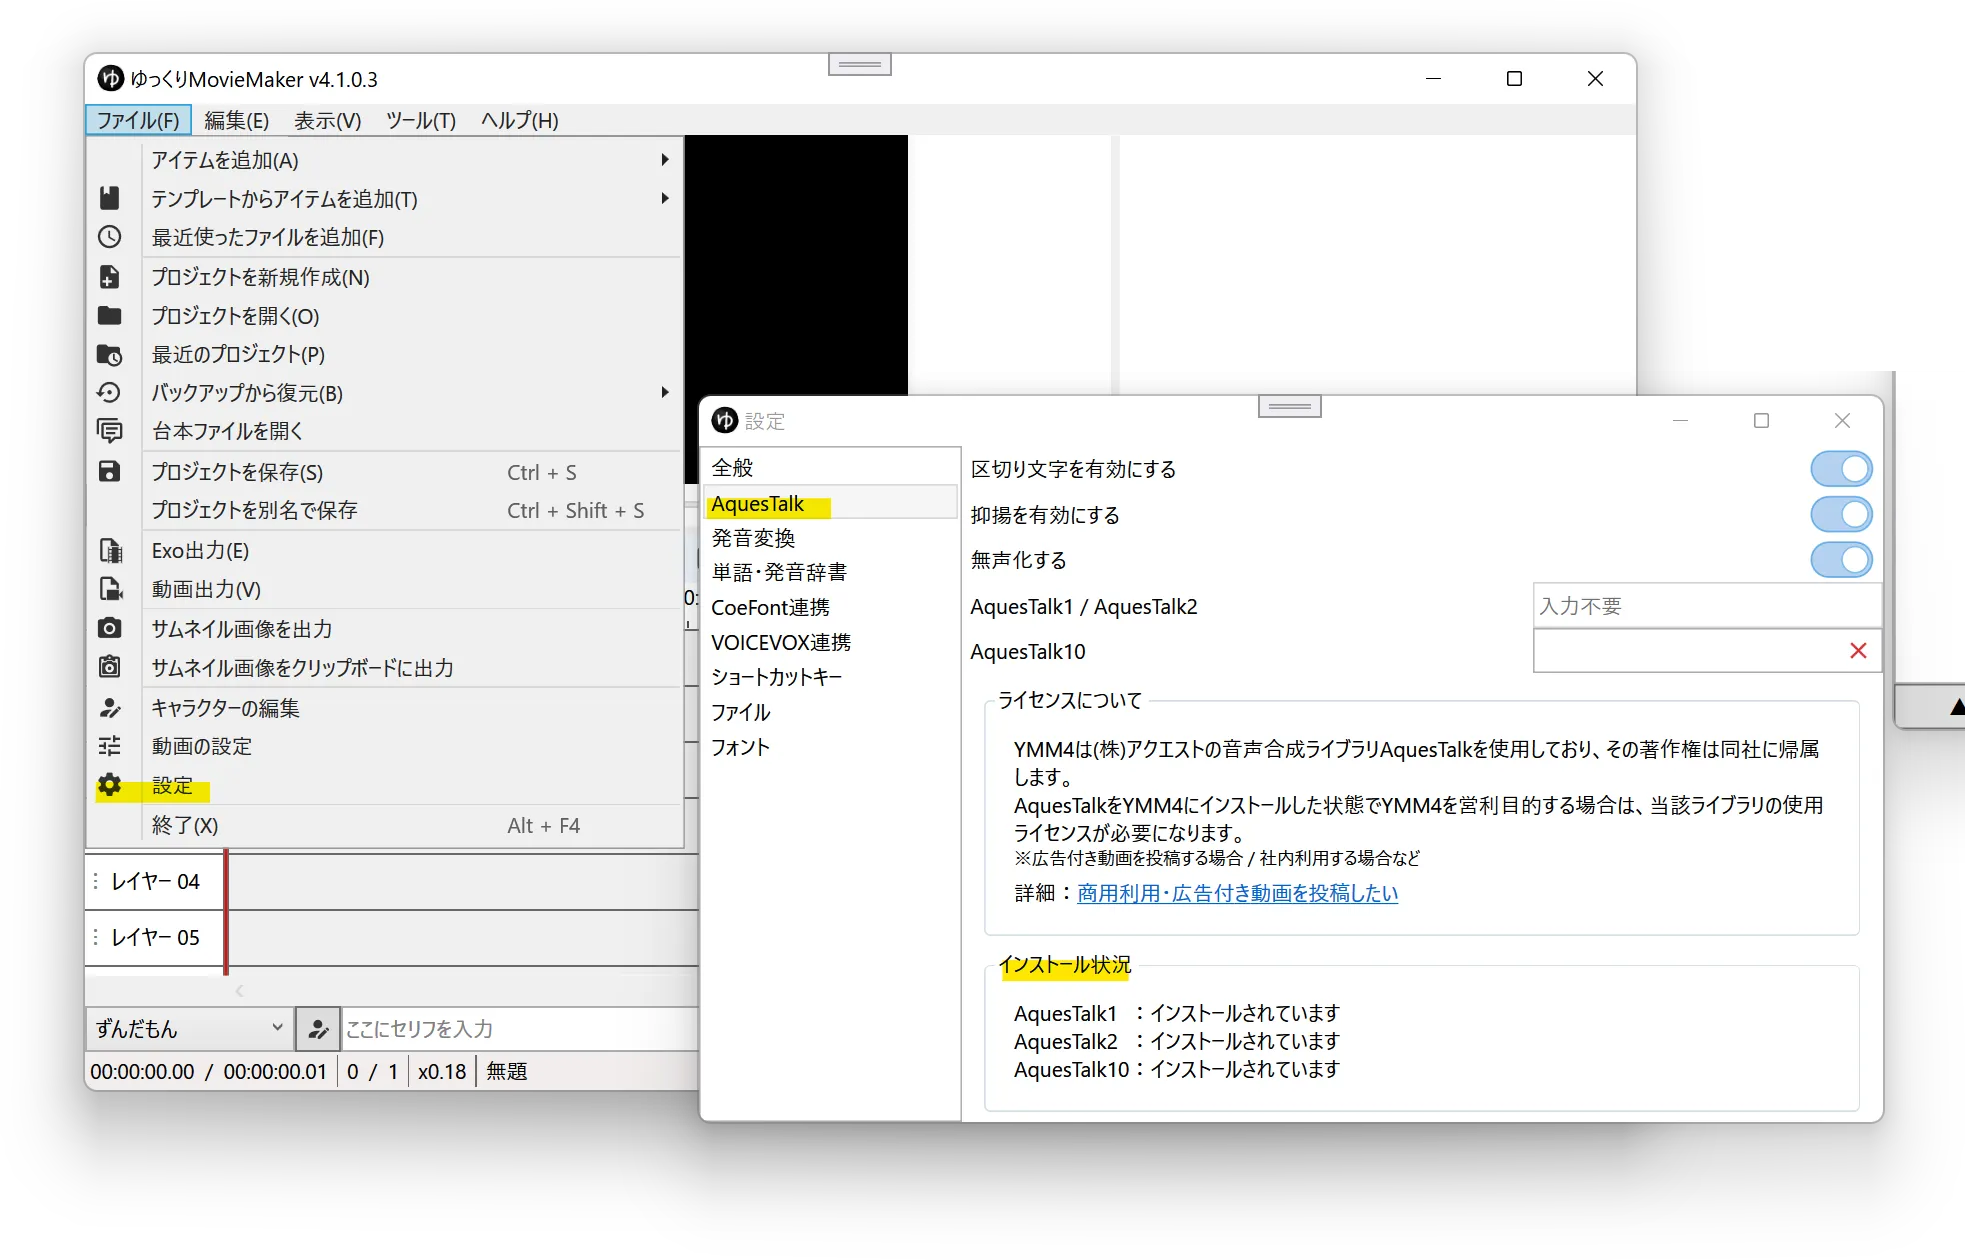The image size is (1965, 1260).
Task: Click the restore-from-backup history icon
Action: 110,393
